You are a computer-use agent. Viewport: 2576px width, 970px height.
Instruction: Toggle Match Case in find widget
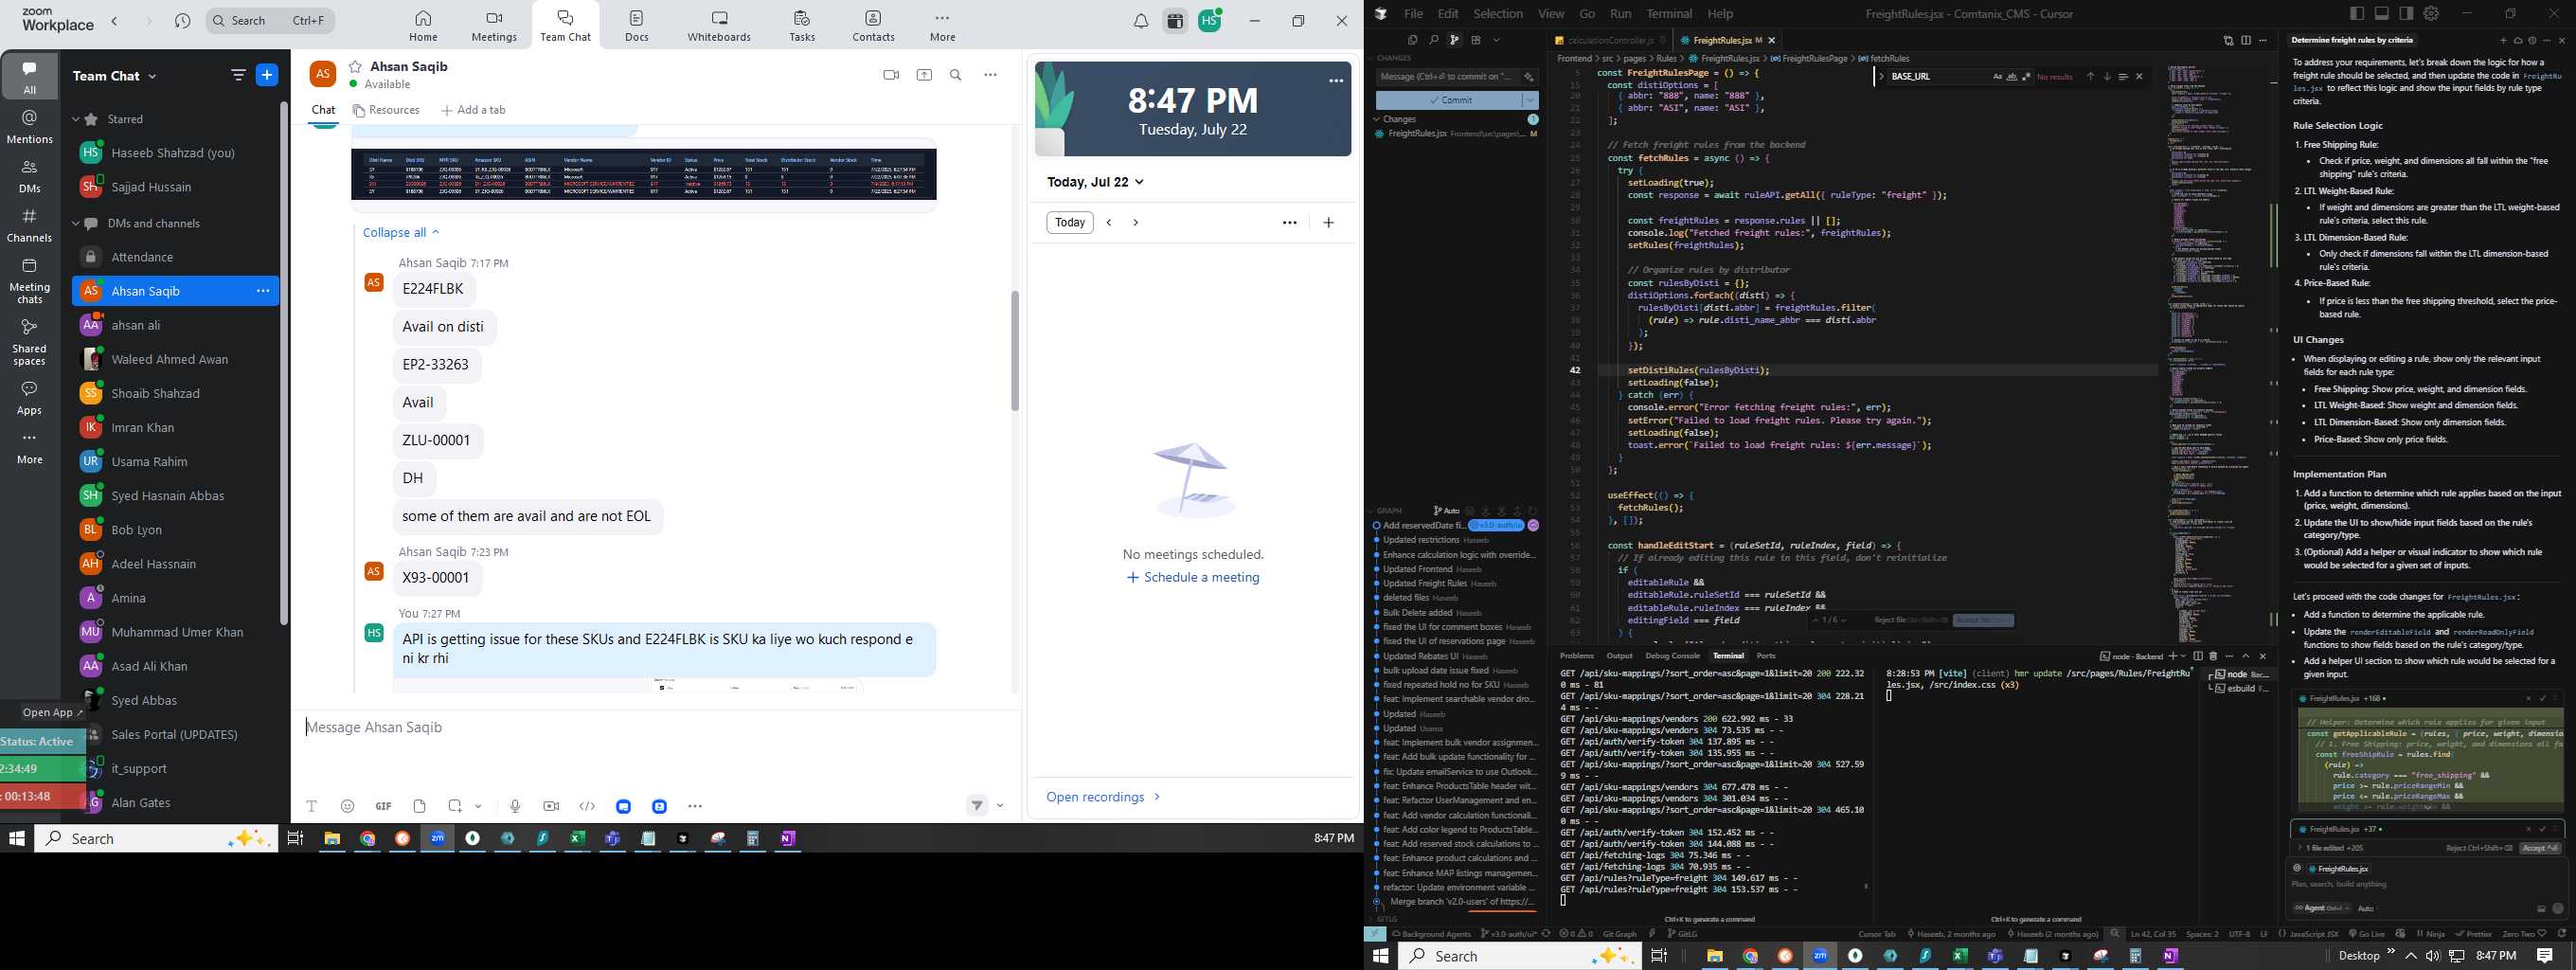click(1997, 77)
